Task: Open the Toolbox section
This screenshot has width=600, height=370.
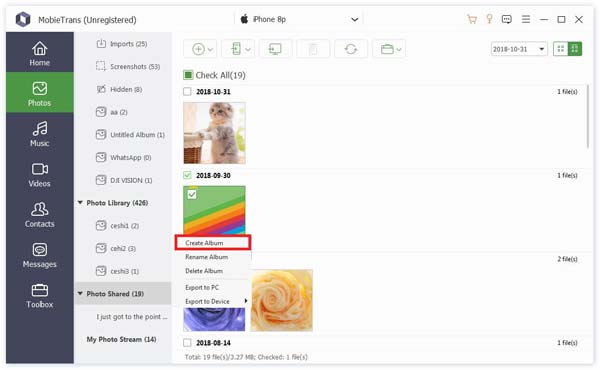Action: click(x=40, y=296)
